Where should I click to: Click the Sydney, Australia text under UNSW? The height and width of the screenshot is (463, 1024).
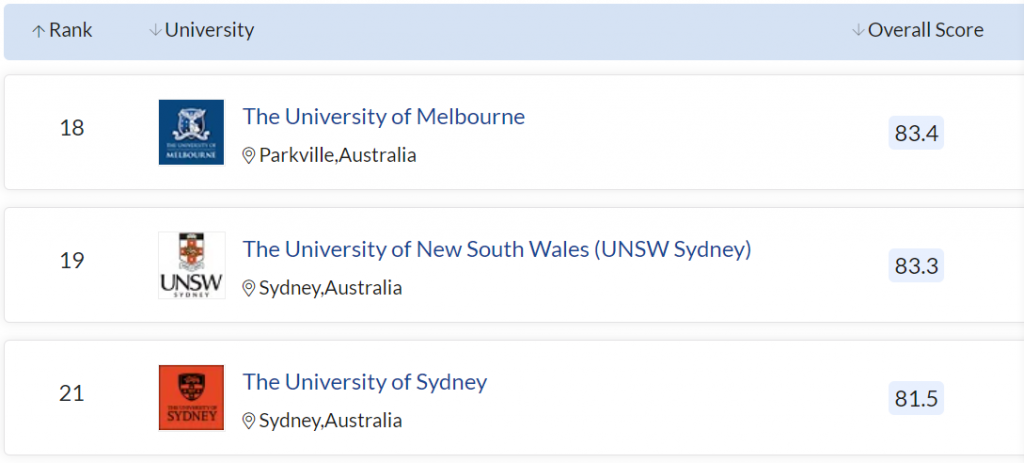tap(330, 288)
